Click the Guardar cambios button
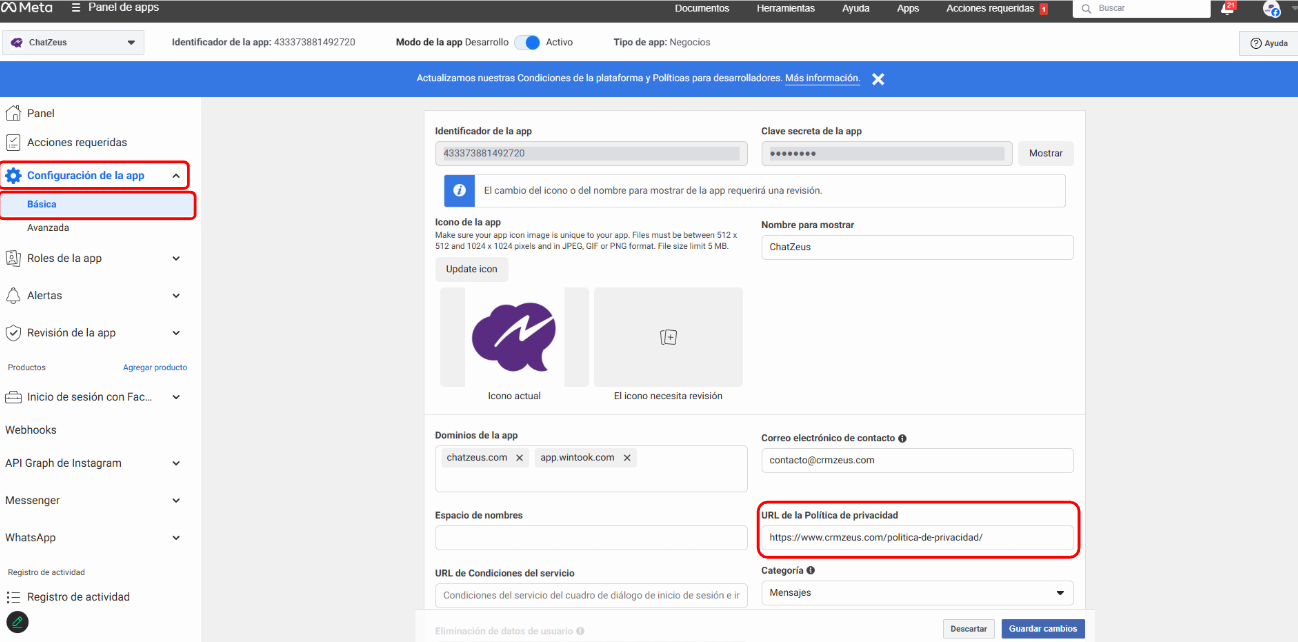Screen dimensions: 1298x642 pos(1042,629)
